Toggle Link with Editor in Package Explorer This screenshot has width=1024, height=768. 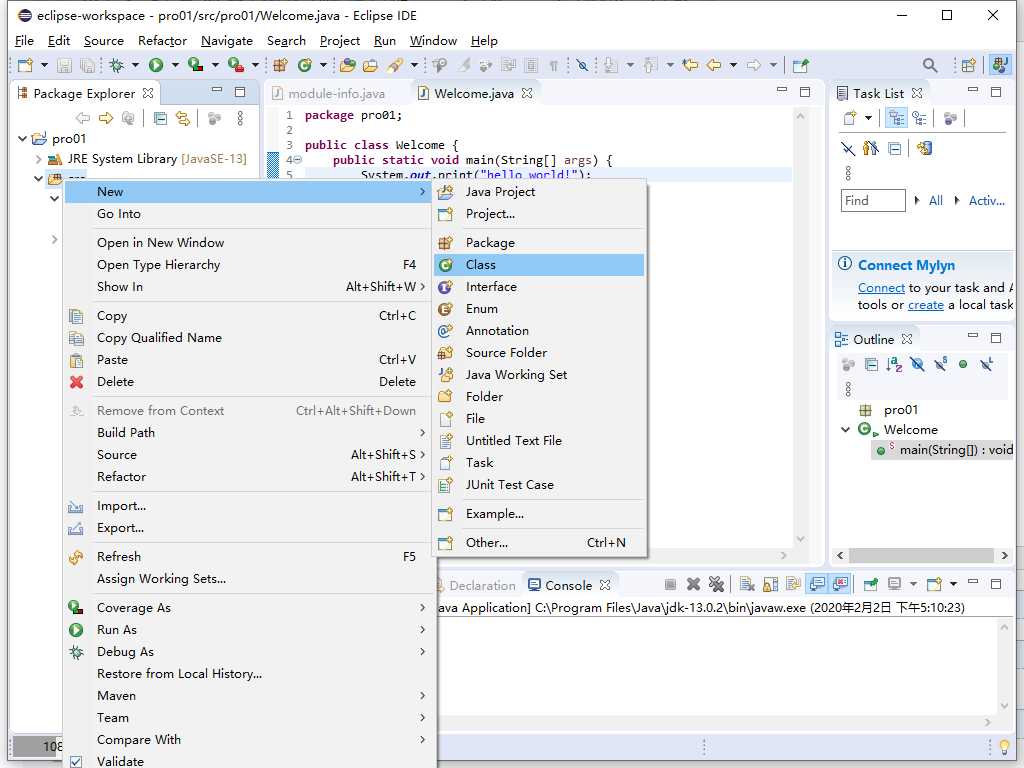[x=183, y=118]
